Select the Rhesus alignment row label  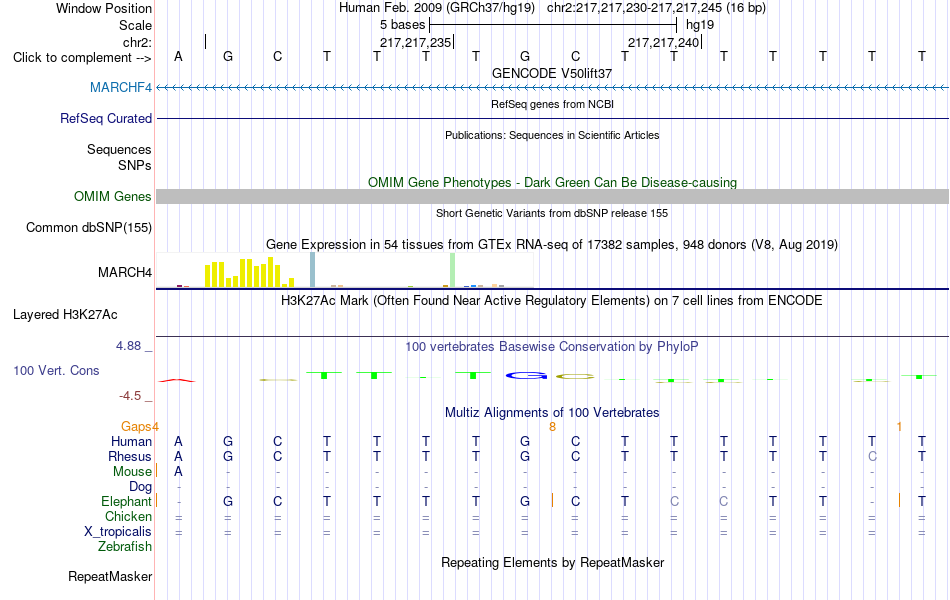(x=130, y=457)
